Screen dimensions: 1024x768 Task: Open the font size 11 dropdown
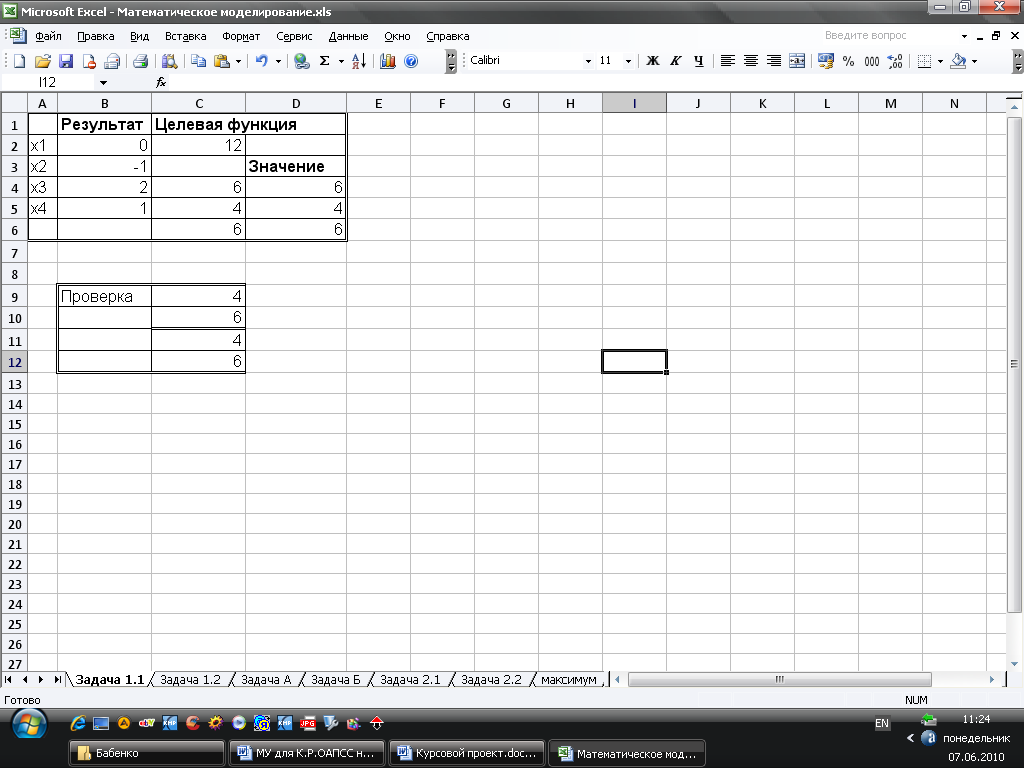(628, 61)
